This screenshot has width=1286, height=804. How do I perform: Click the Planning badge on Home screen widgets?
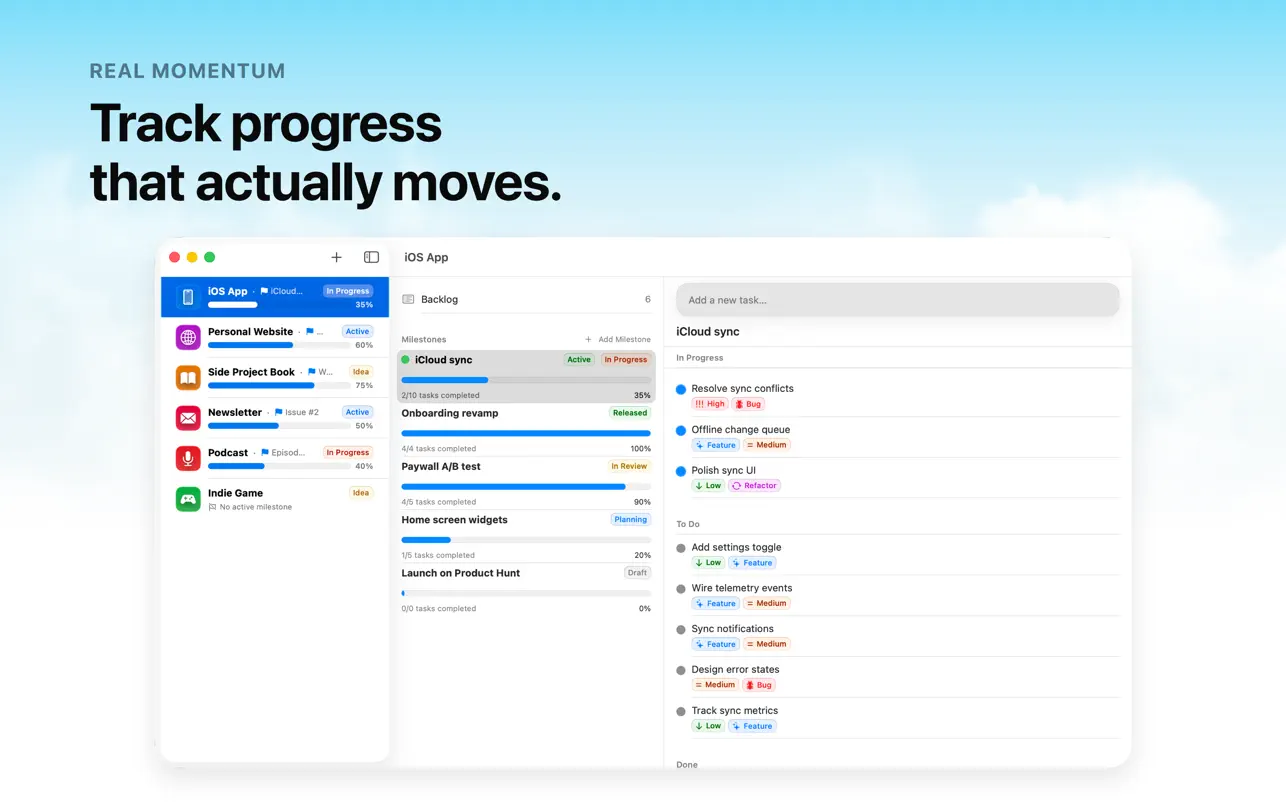[631, 519]
